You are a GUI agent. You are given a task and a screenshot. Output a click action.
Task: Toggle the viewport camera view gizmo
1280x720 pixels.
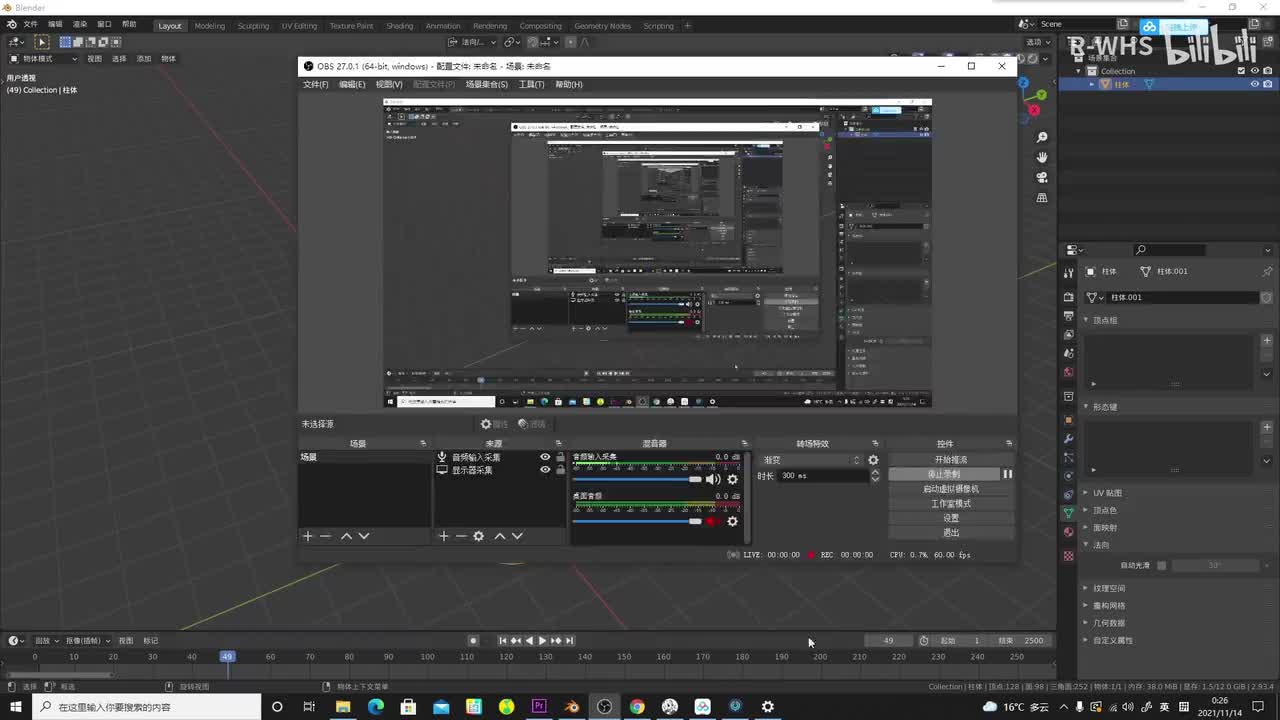click(x=1042, y=177)
